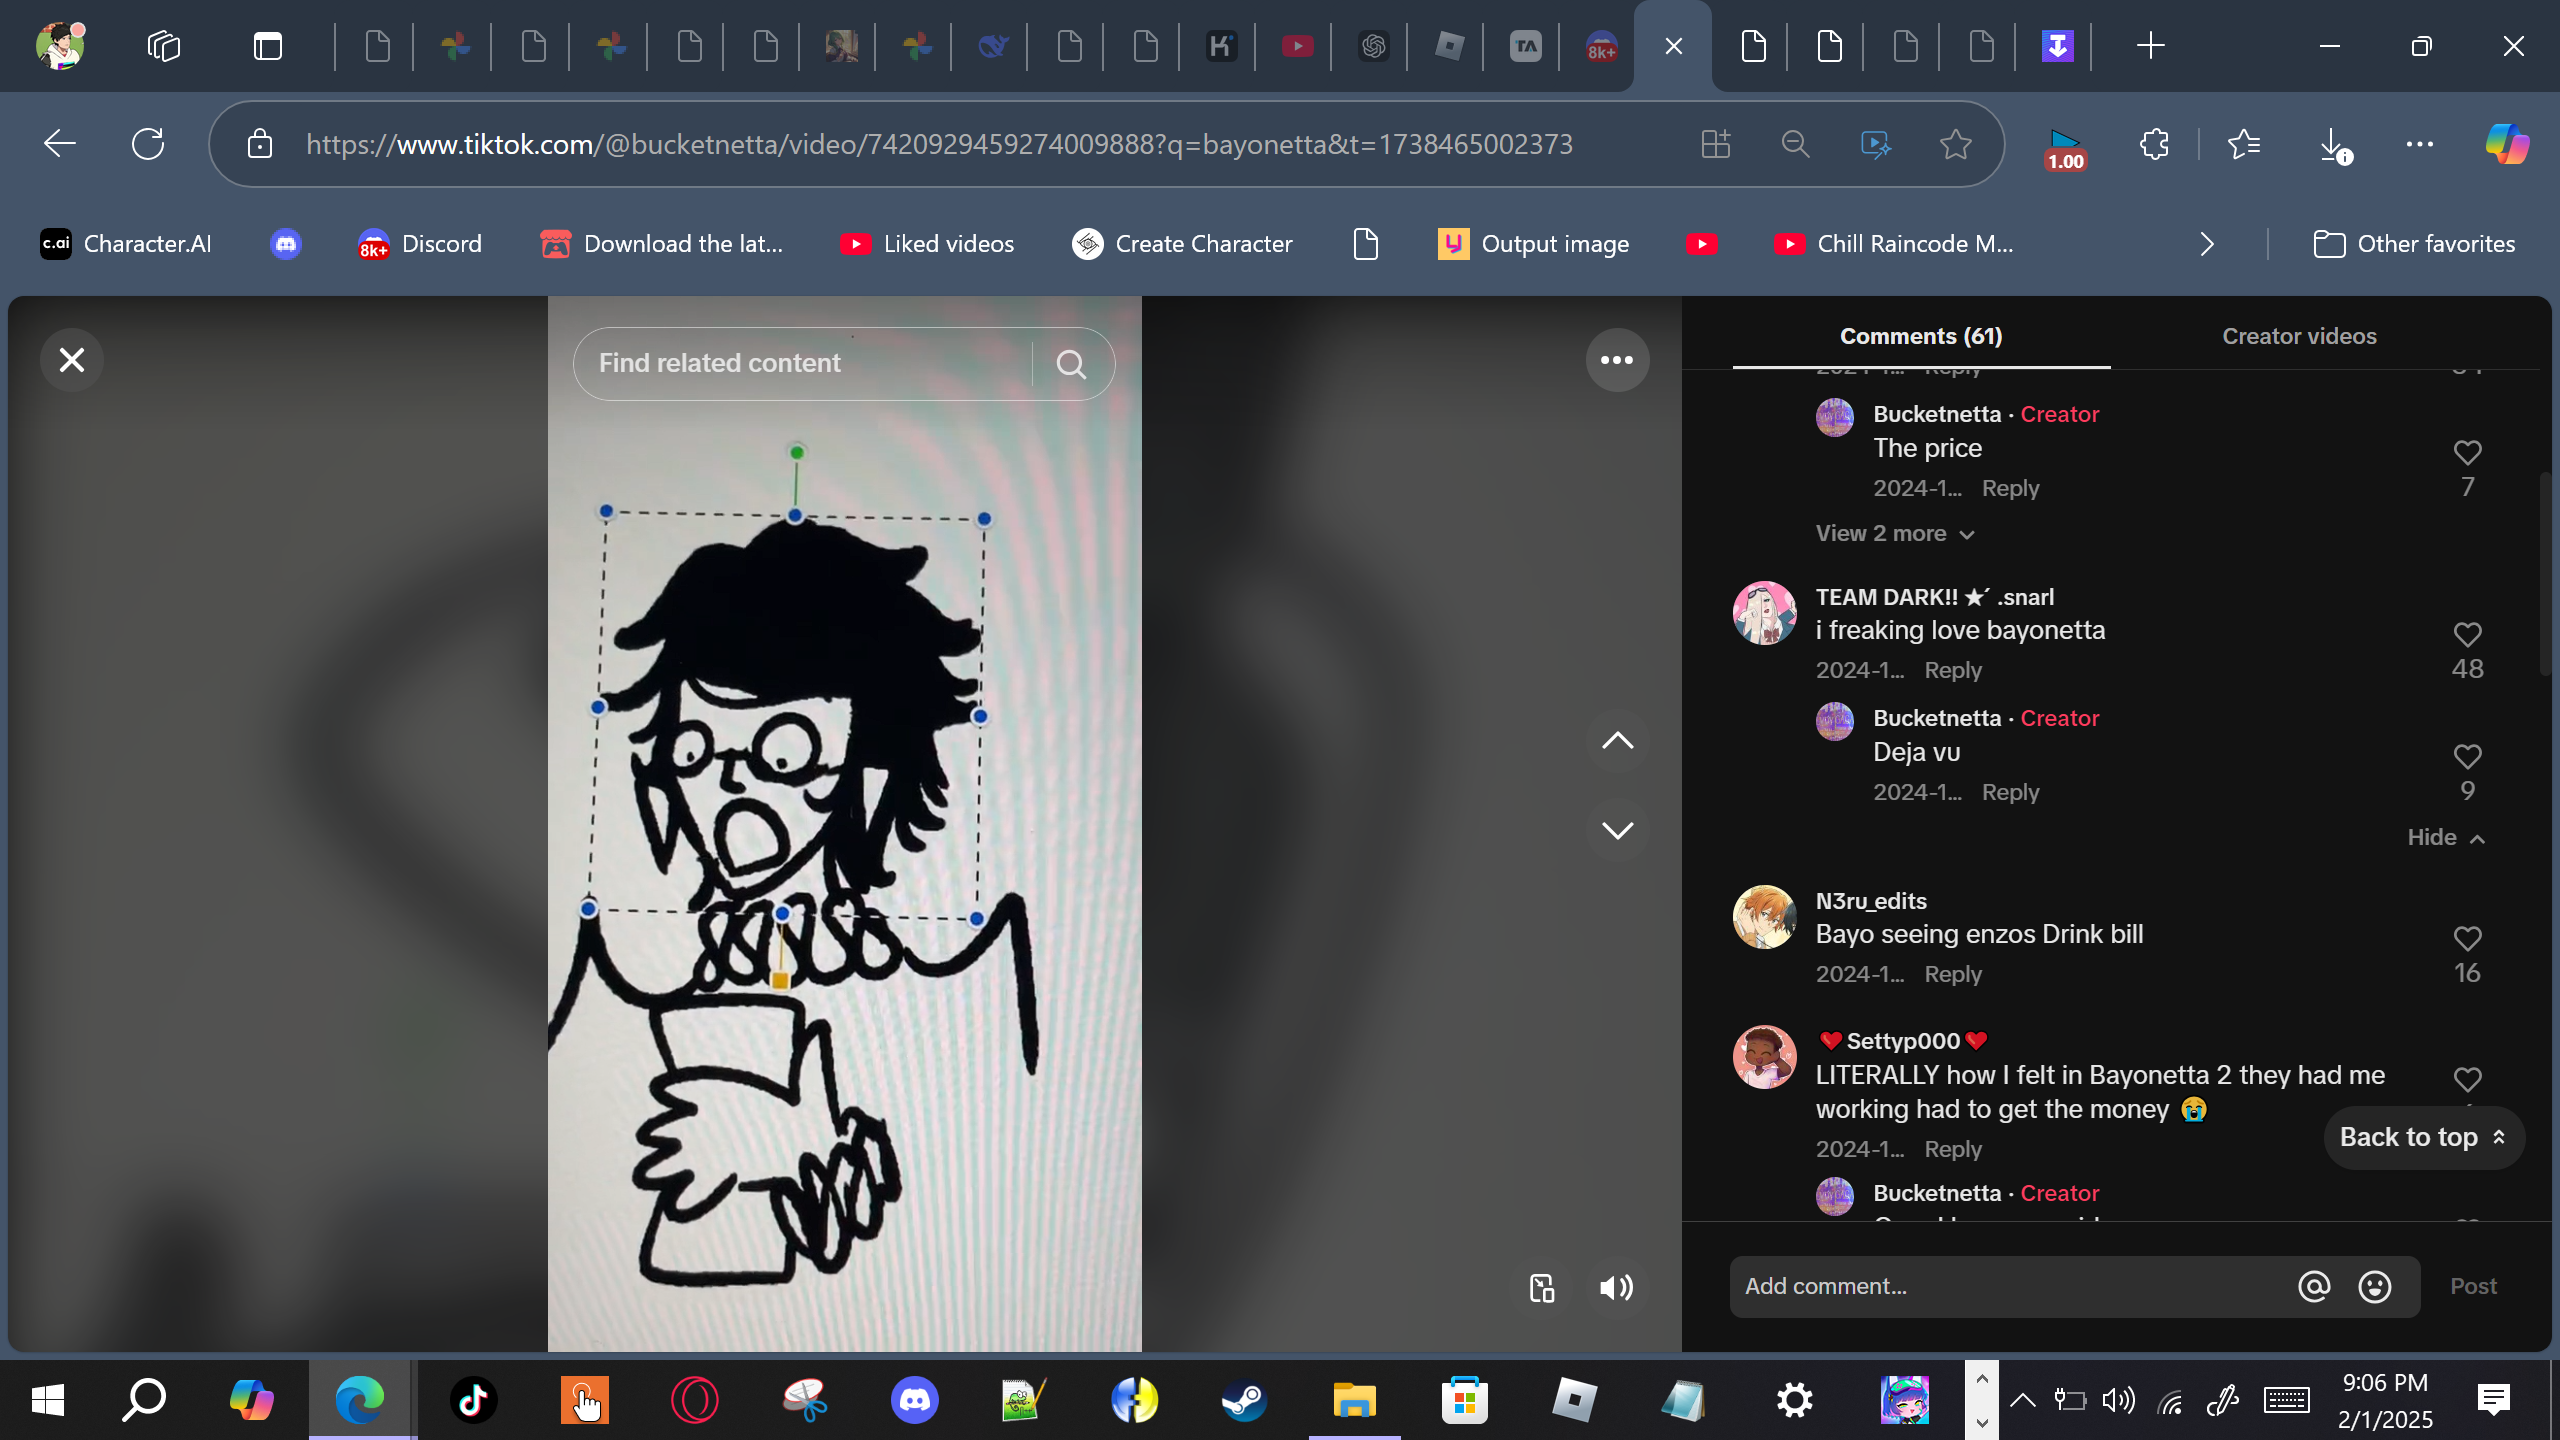Expand the favorites bar overflow chevron
The width and height of the screenshot is (2560, 1440).
[x=2207, y=244]
